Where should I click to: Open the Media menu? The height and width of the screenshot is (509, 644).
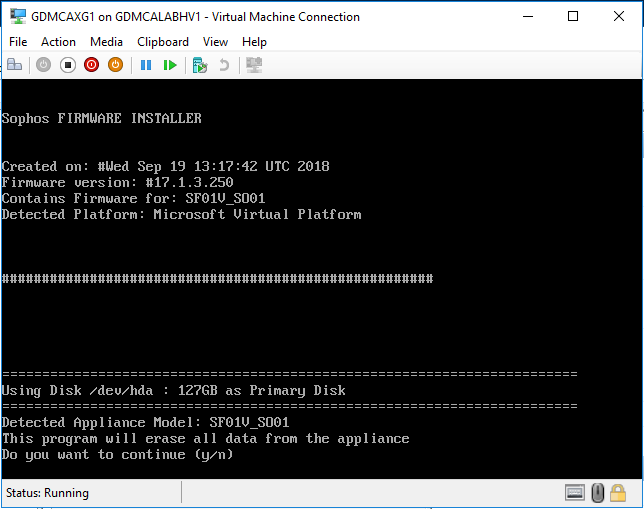point(106,42)
